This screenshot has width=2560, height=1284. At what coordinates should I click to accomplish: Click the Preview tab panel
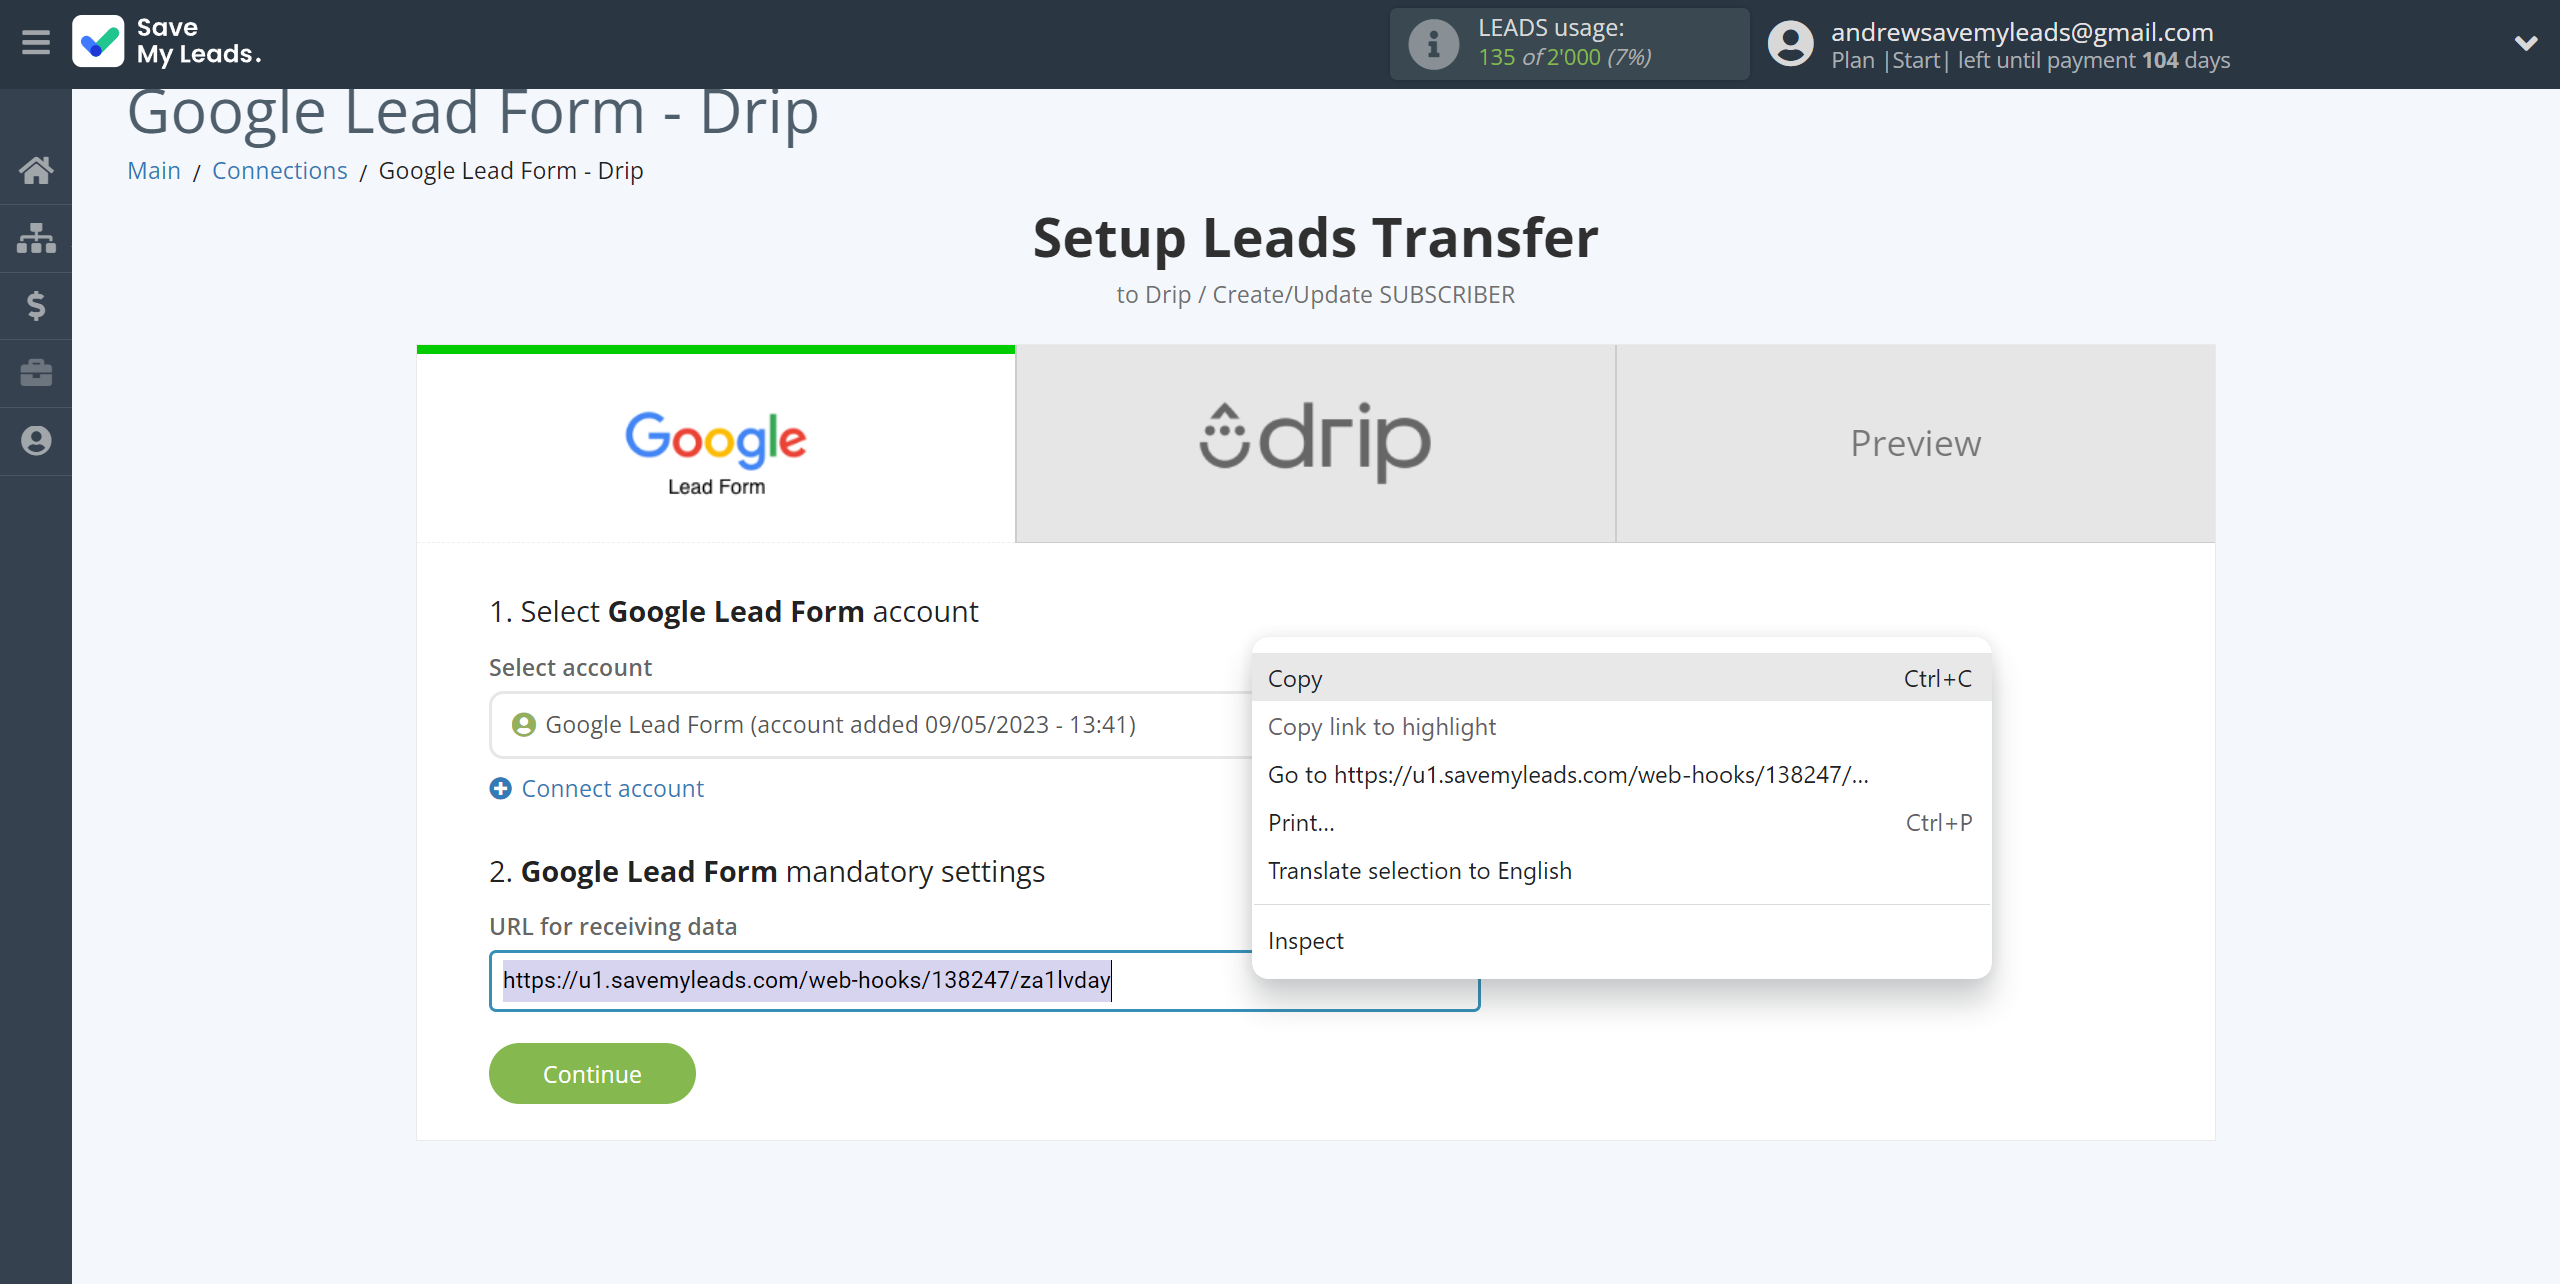pyautogui.click(x=1915, y=442)
